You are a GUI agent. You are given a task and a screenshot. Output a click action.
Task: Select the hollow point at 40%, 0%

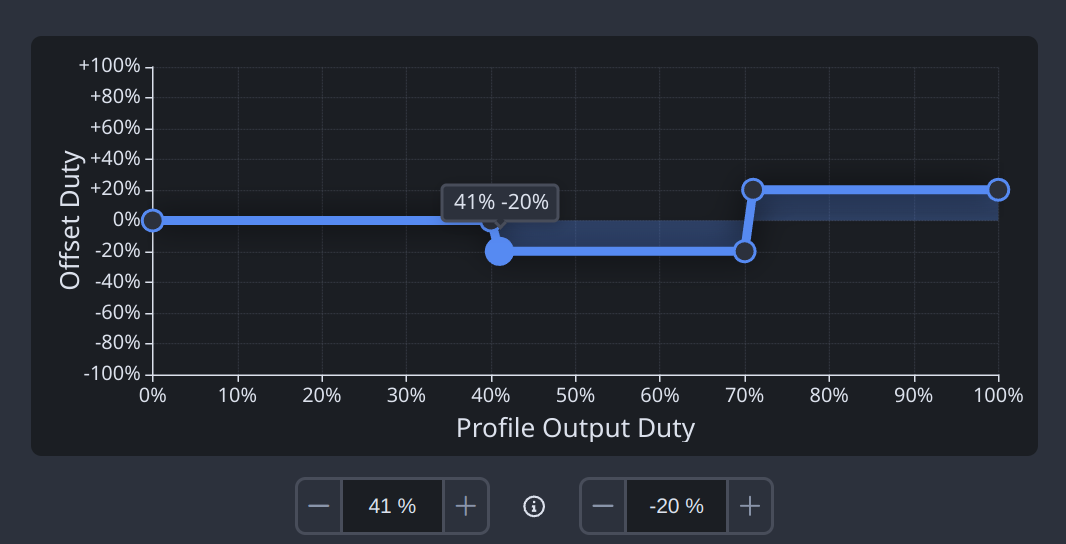pyautogui.click(x=488, y=221)
